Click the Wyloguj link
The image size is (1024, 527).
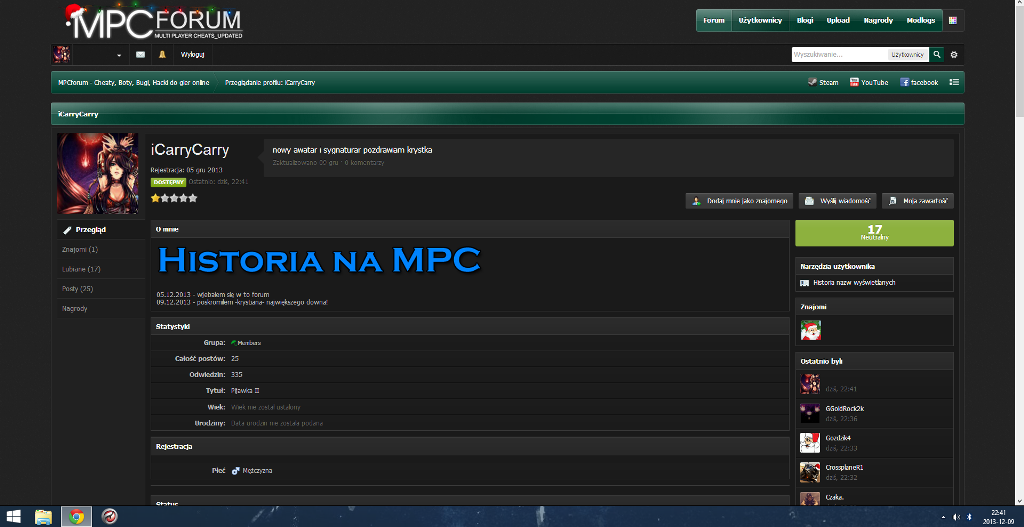point(193,55)
